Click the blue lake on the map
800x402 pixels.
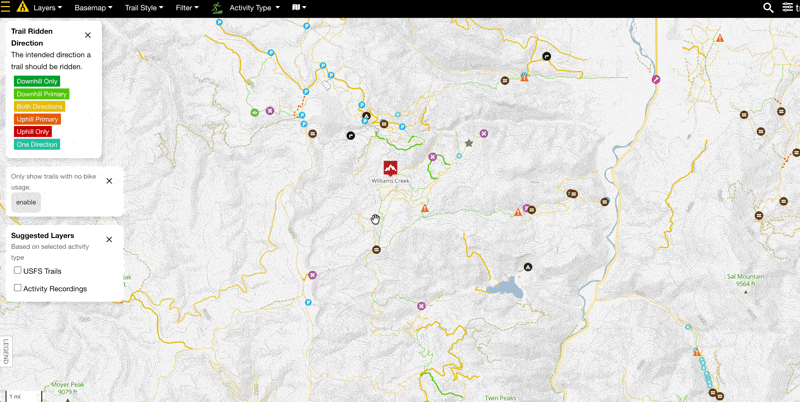tap(504, 289)
